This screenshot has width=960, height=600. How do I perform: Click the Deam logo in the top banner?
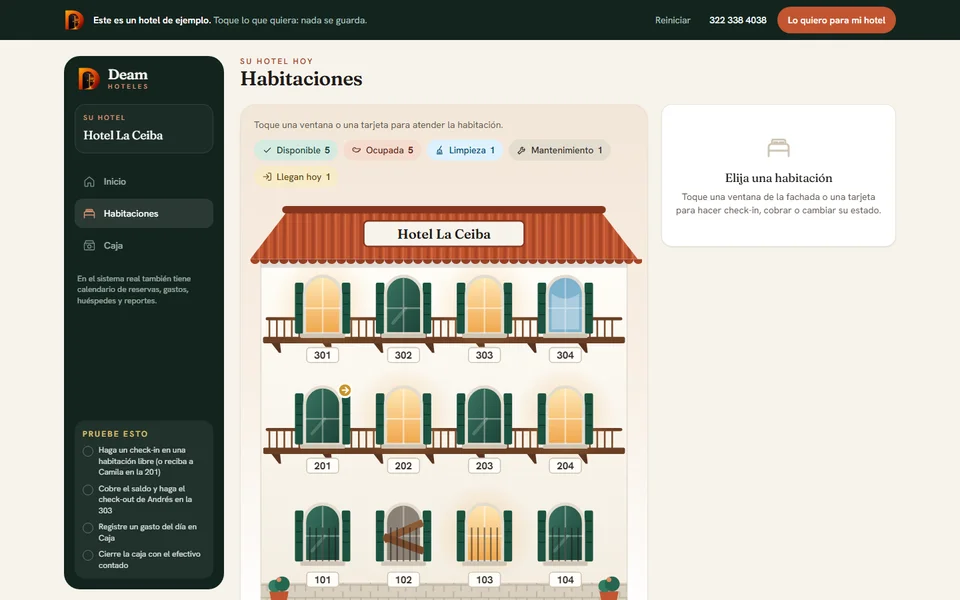click(74, 20)
